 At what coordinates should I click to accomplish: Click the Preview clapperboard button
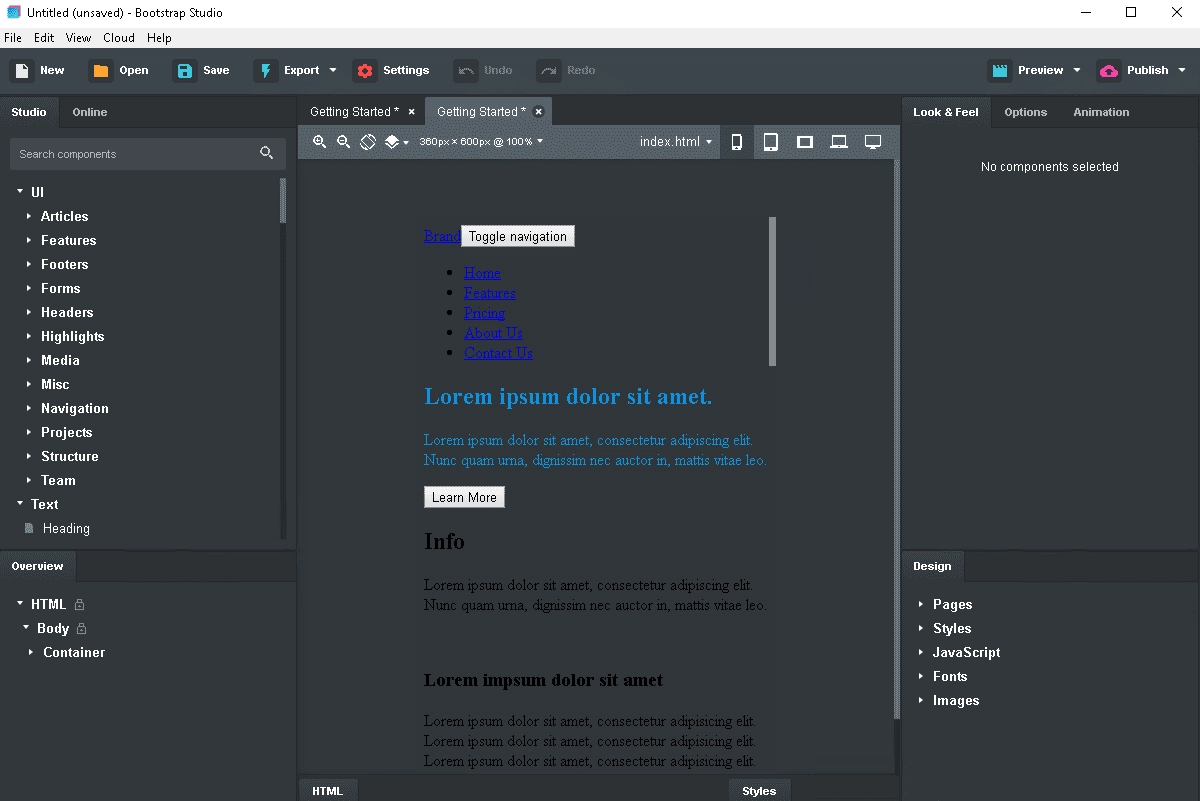(1027, 70)
